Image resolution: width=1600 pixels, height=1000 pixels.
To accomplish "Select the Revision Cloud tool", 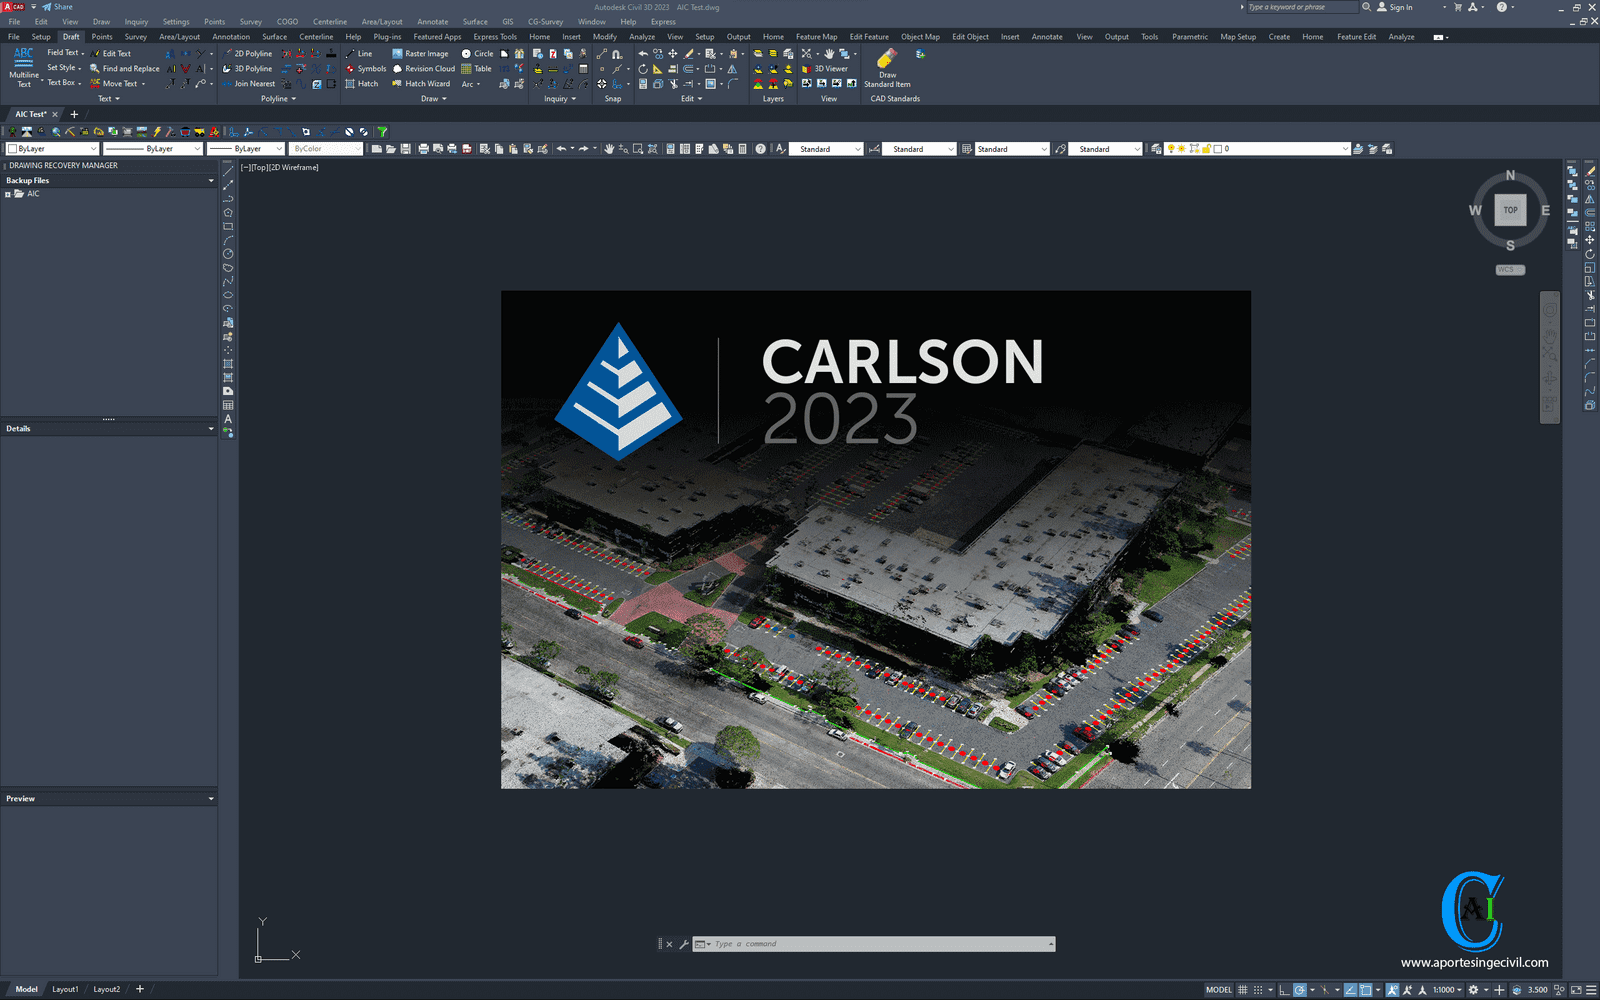I will tap(424, 69).
